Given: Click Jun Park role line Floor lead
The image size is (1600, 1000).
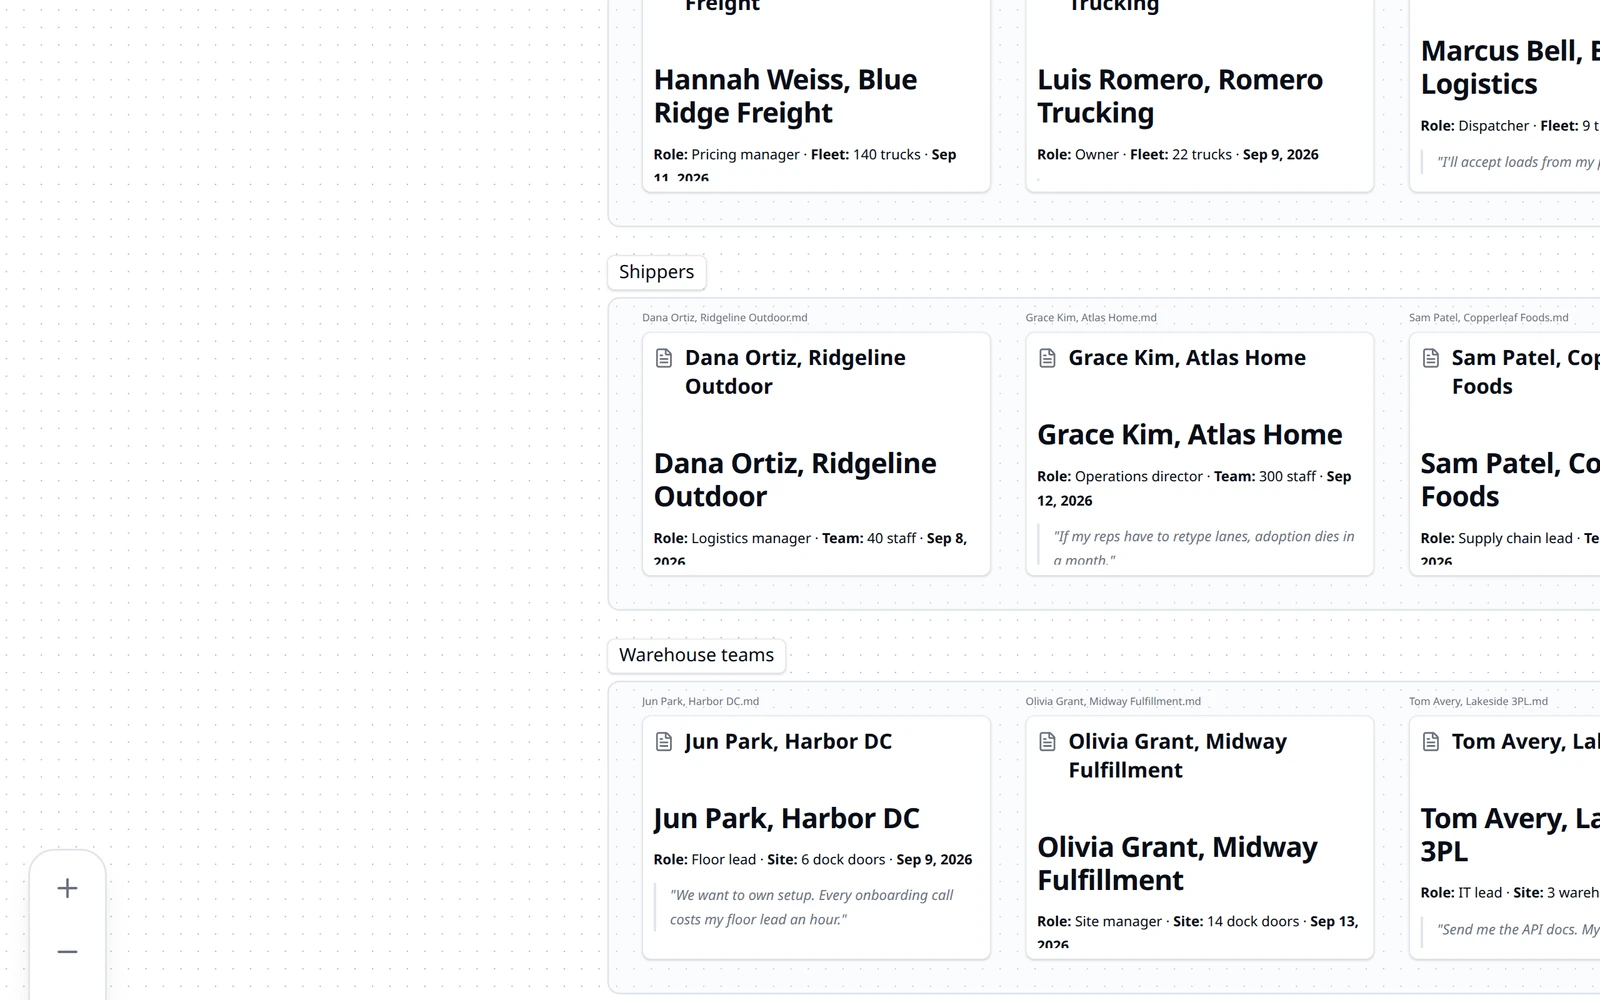Looking at the screenshot, I should pyautogui.click(x=813, y=860).
